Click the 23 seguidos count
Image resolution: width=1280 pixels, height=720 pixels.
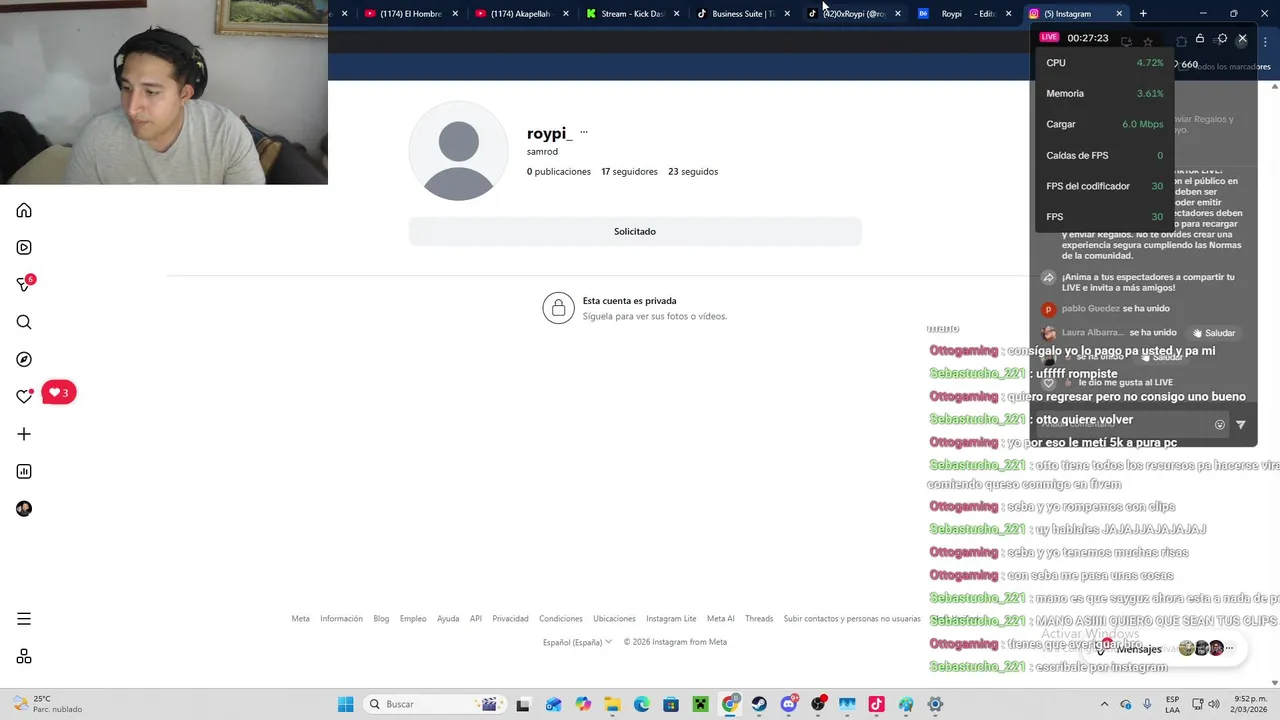point(693,171)
